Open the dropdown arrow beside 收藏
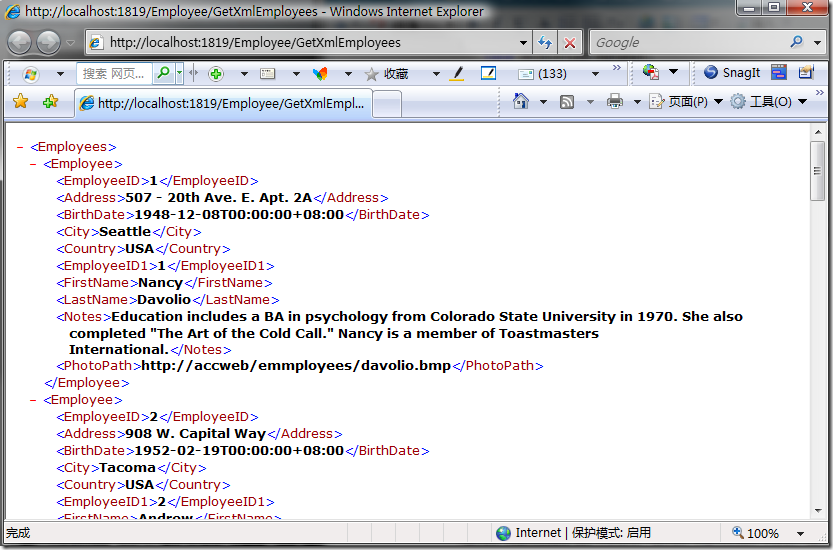The height and width of the screenshot is (550, 833). point(436,74)
